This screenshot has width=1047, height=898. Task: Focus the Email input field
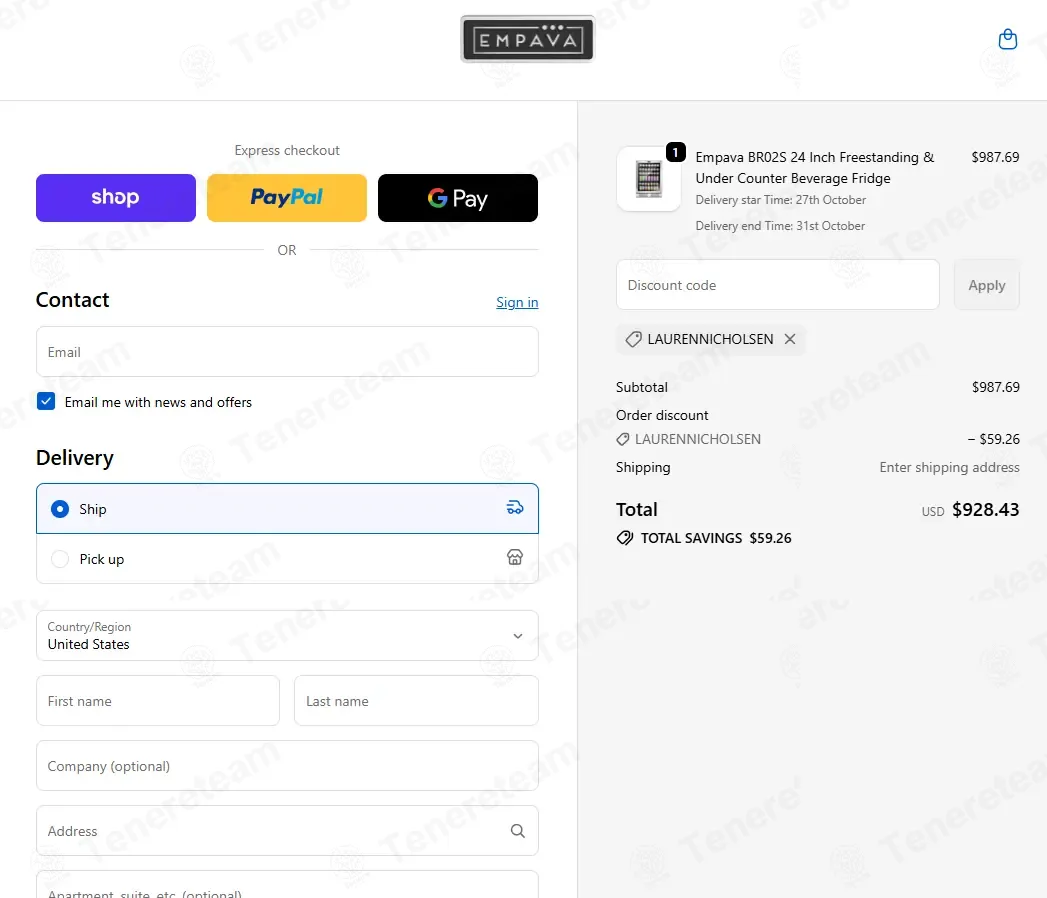(287, 352)
